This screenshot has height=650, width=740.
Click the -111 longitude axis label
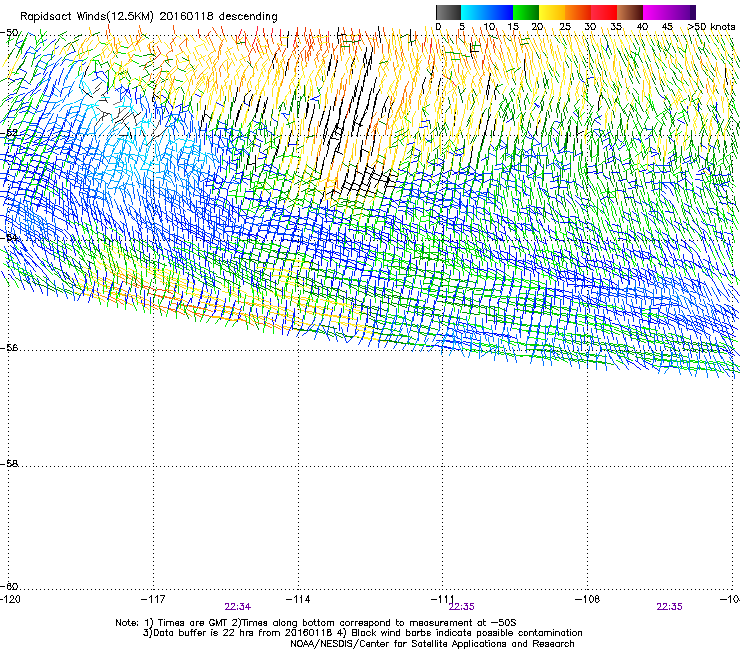coord(443,599)
